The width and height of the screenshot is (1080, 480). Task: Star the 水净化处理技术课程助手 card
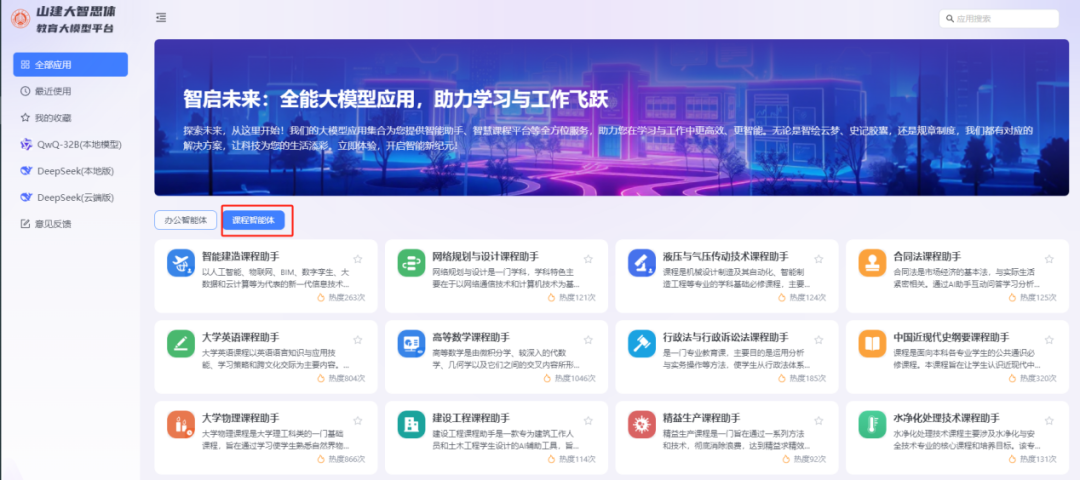(1049, 418)
